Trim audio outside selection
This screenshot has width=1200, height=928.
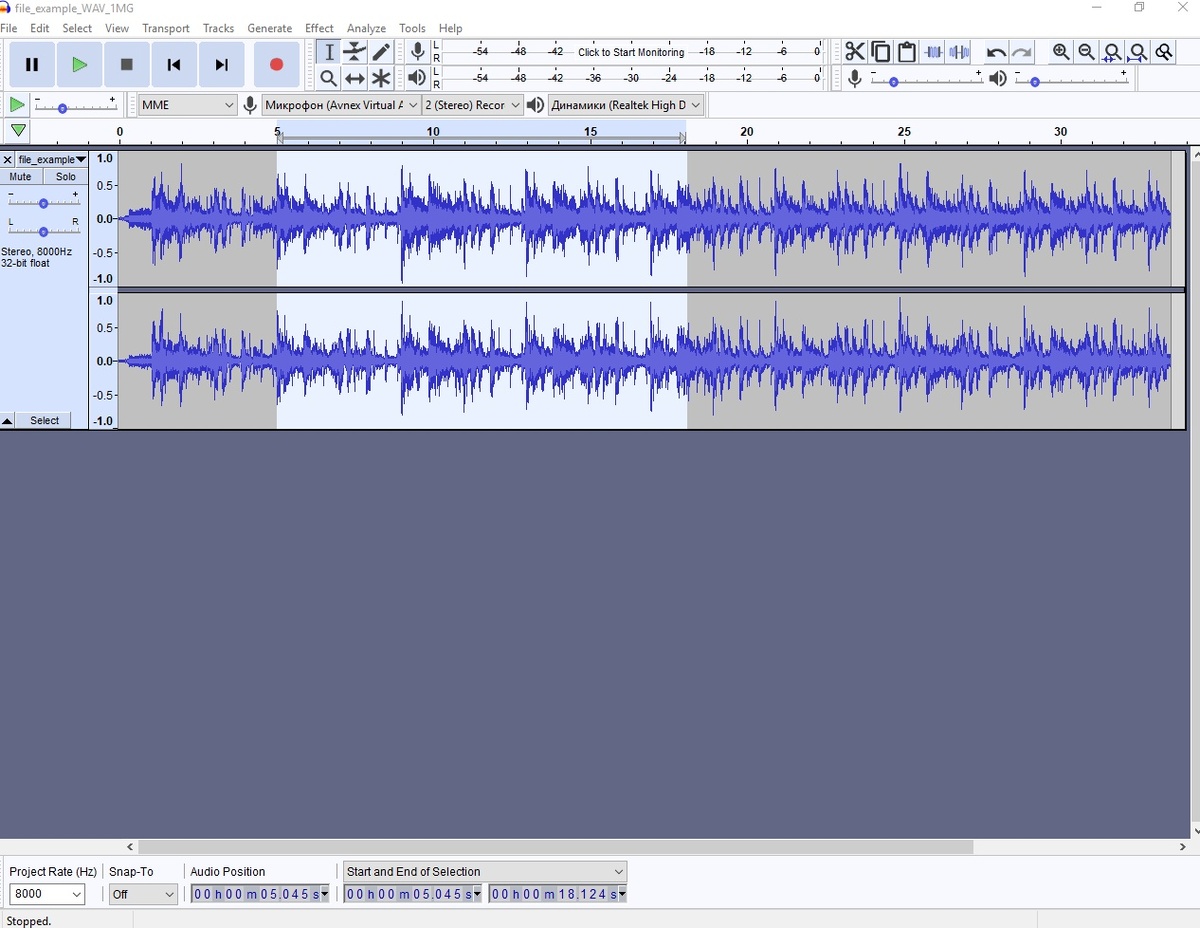pos(933,52)
